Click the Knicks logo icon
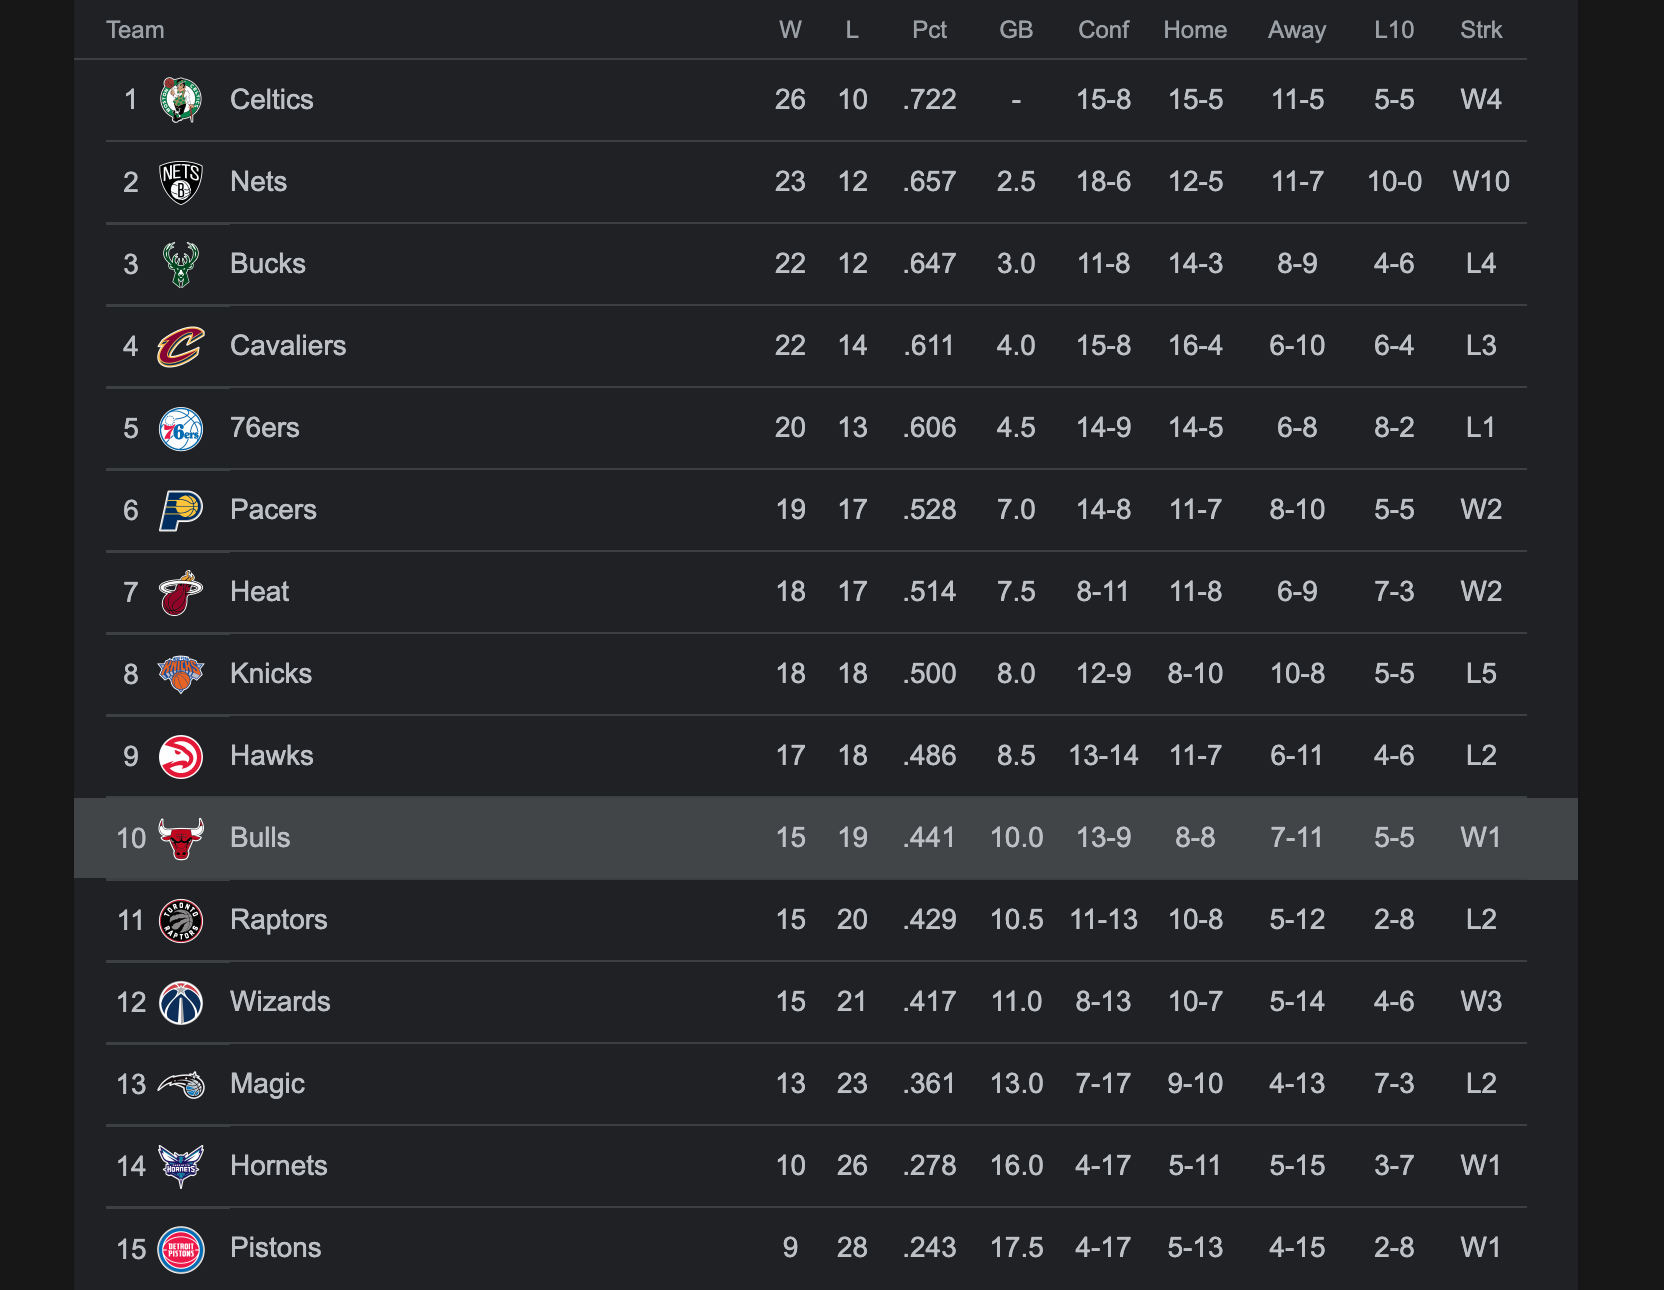The height and width of the screenshot is (1290, 1664). point(181,674)
